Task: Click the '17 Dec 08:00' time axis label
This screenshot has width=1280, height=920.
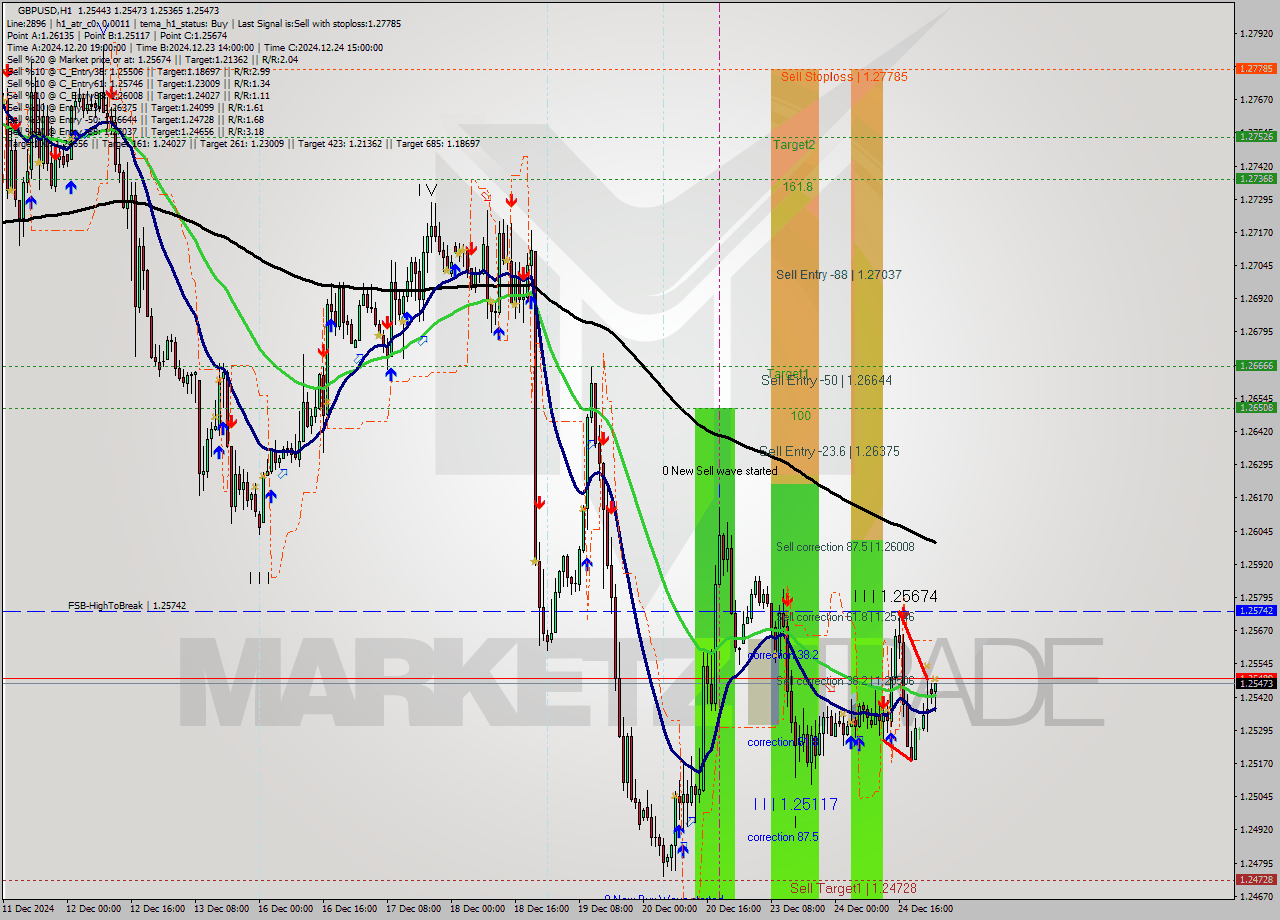Action: pos(413,909)
